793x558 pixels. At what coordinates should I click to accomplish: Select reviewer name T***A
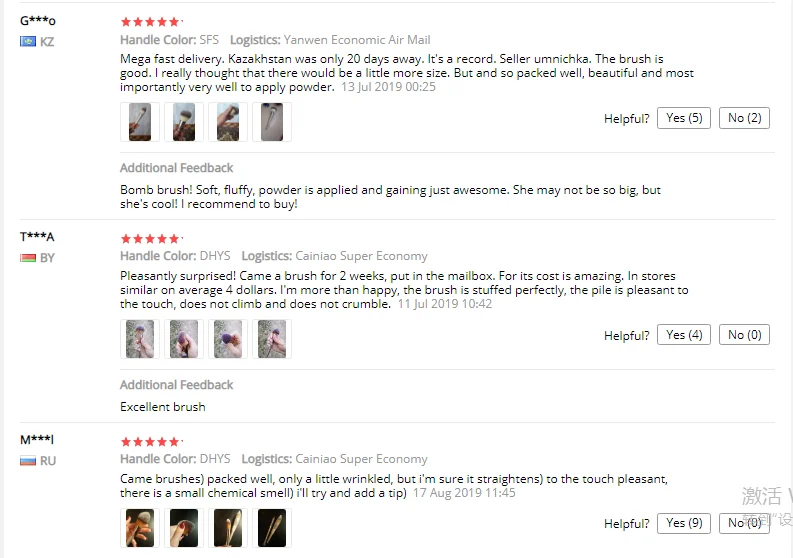click(x=37, y=237)
